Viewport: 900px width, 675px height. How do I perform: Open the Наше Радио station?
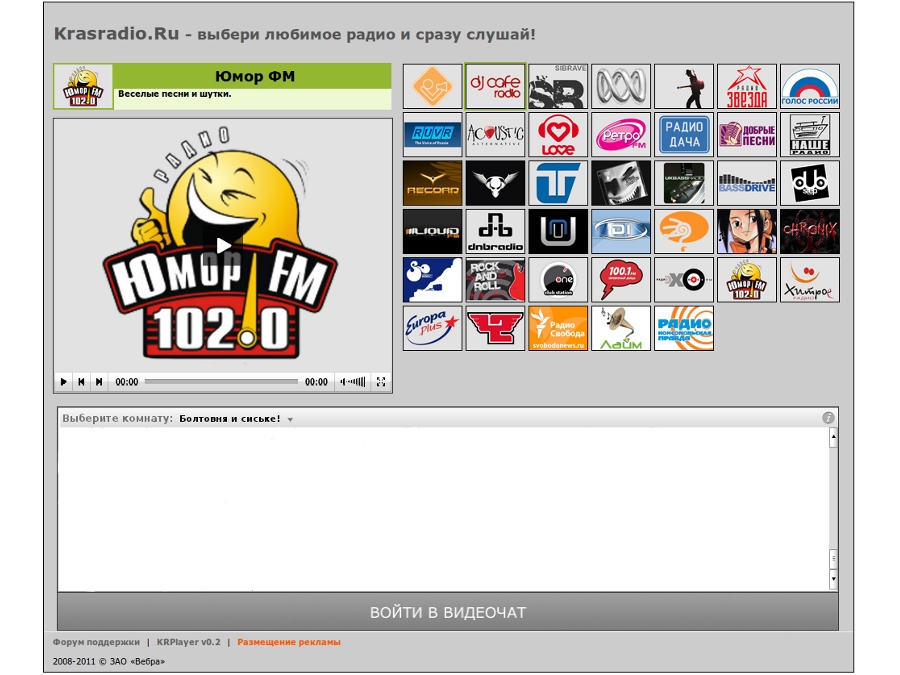[810, 135]
